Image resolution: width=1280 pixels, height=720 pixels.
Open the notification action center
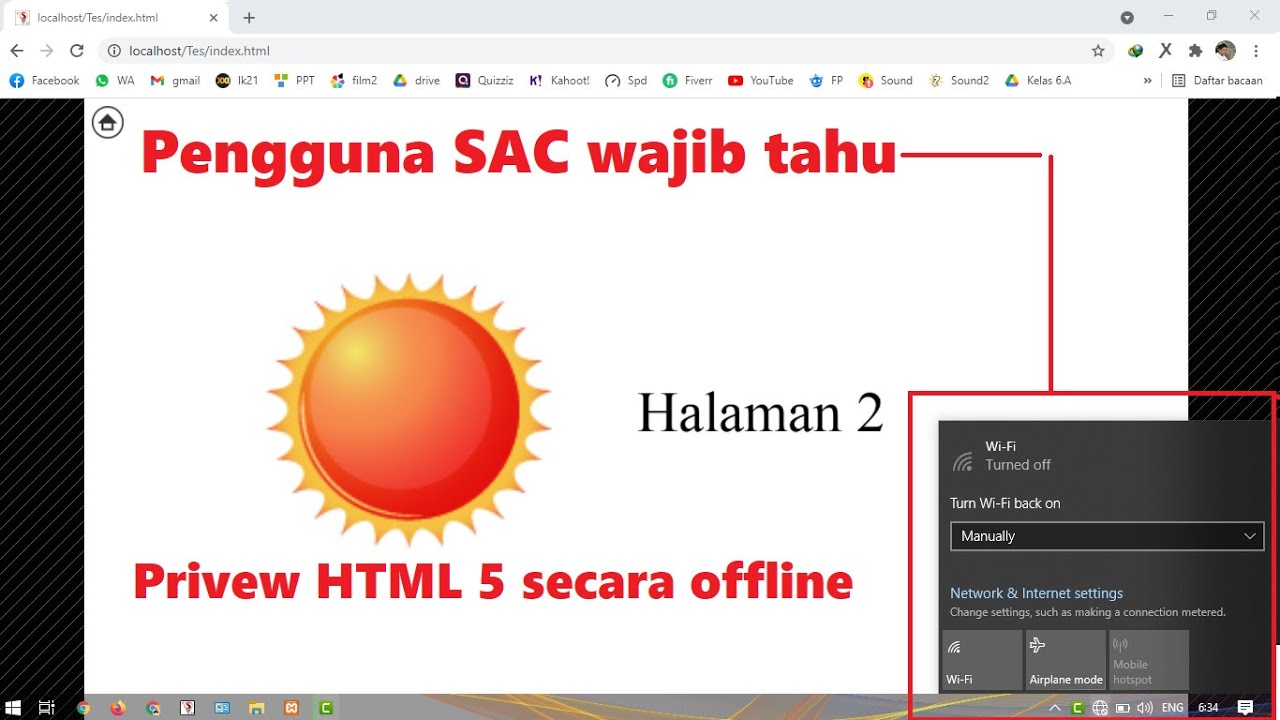[1246, 708]
